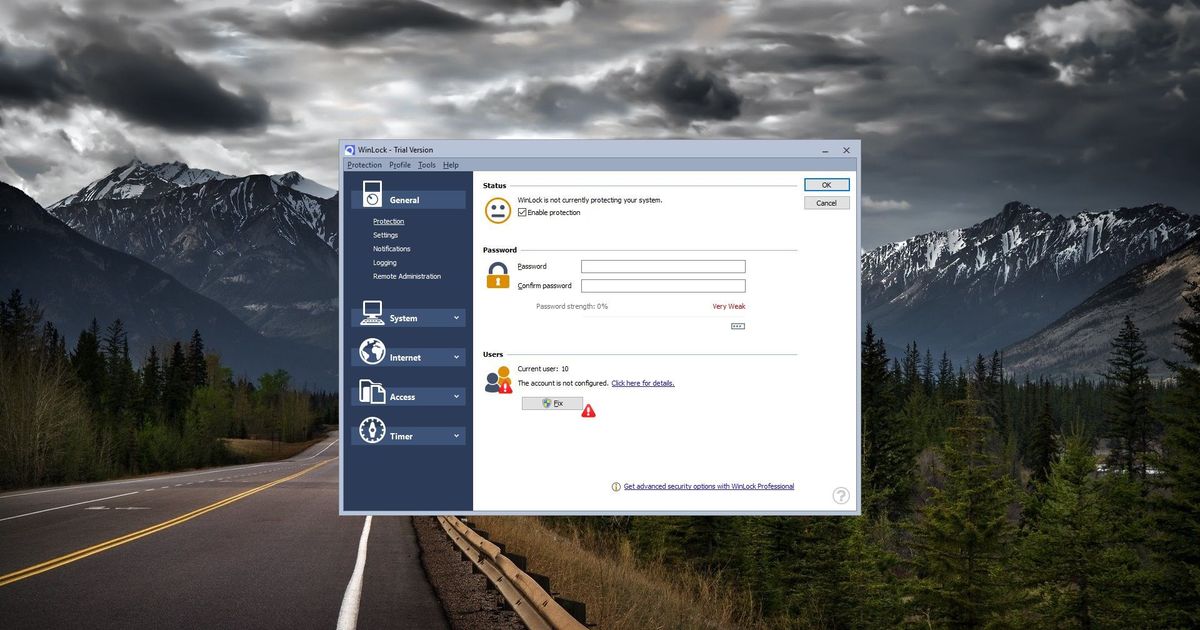Screen dimensions: 1200x630
Task: Click the 'Very Weak' strength label
Action: (x=729, y=307)
